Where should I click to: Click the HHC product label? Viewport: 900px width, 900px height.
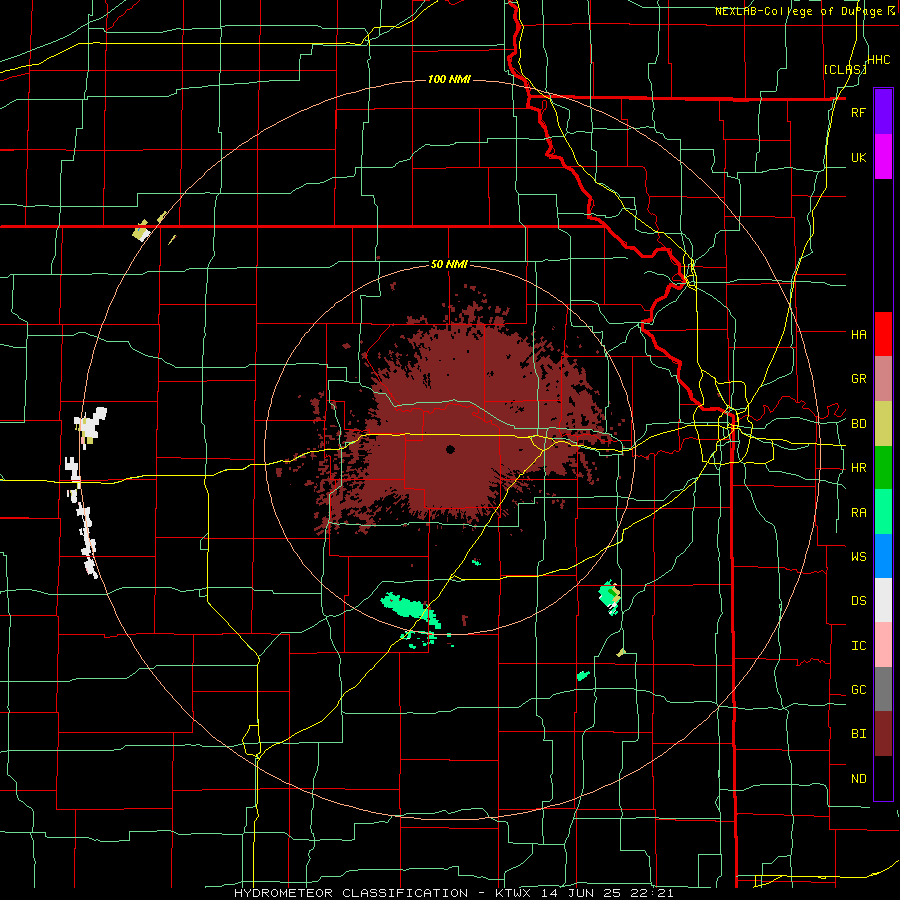[879, 60]
